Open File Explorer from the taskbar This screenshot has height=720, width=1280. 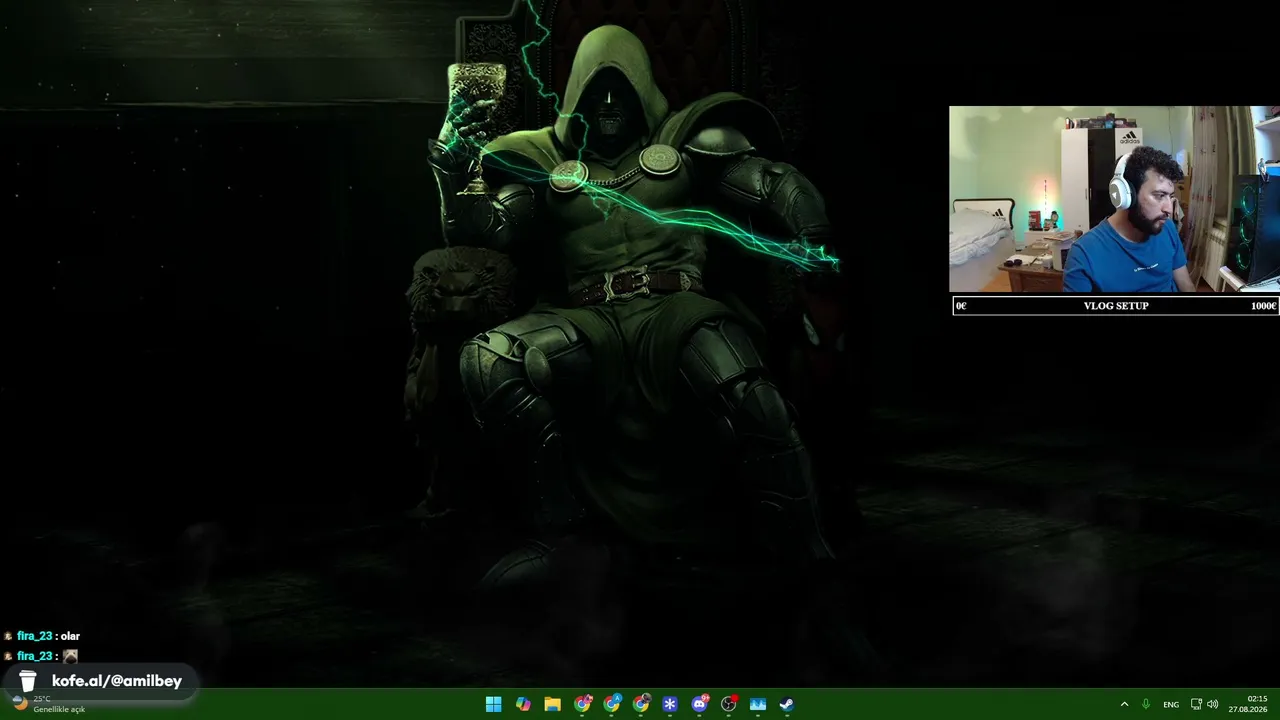click(x=552, y=704)
